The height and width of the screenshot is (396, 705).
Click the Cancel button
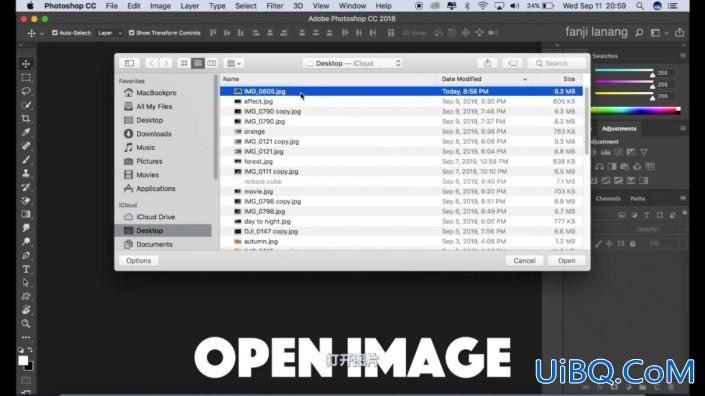click(x=524, y=261)
